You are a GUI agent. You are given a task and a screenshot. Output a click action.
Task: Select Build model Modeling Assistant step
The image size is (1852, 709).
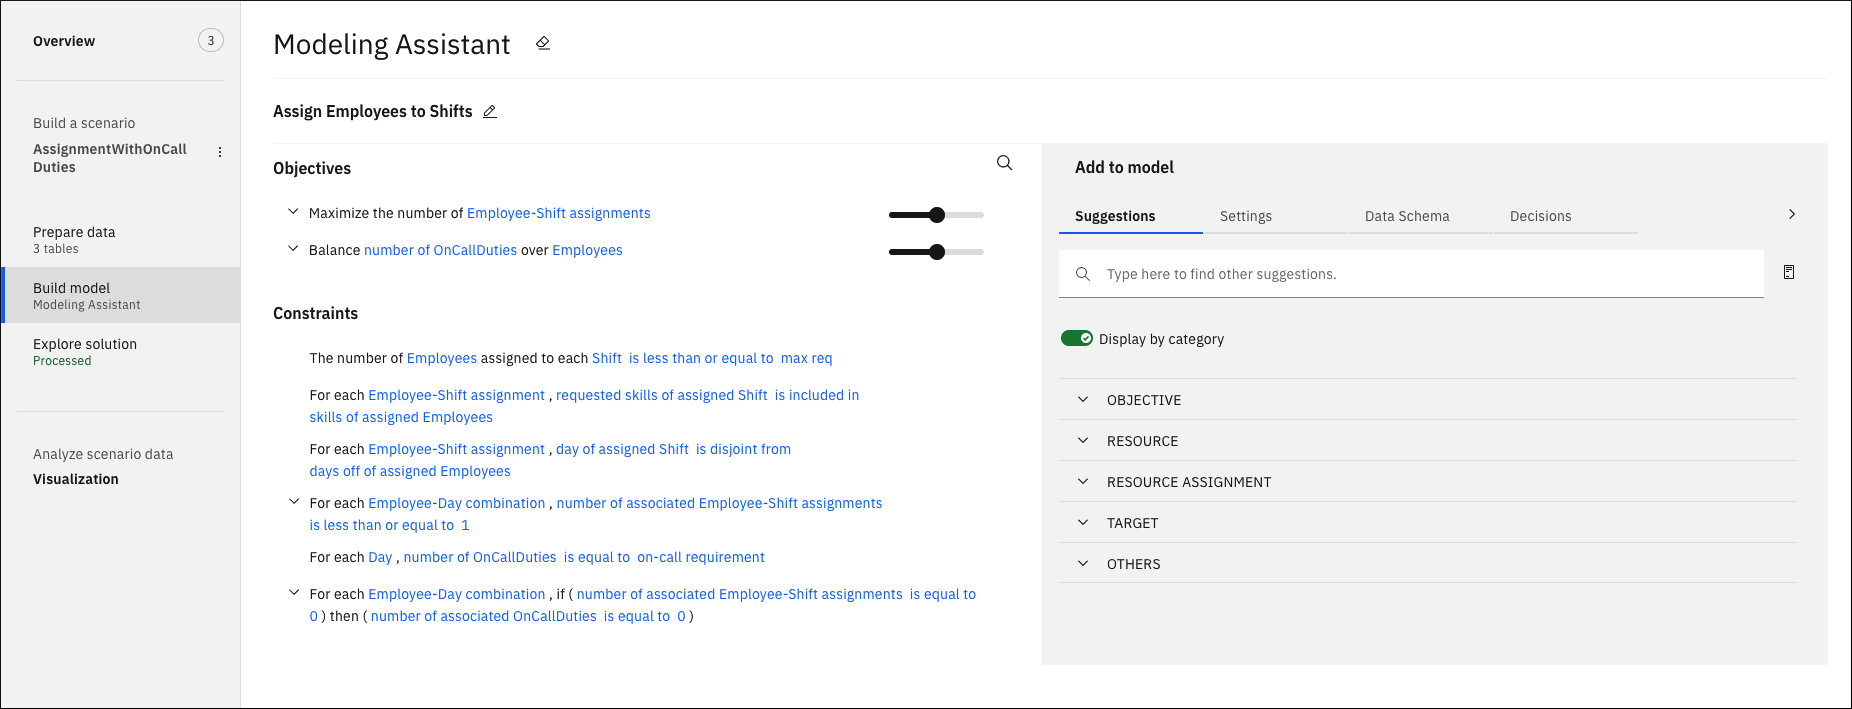click(120, 295)
